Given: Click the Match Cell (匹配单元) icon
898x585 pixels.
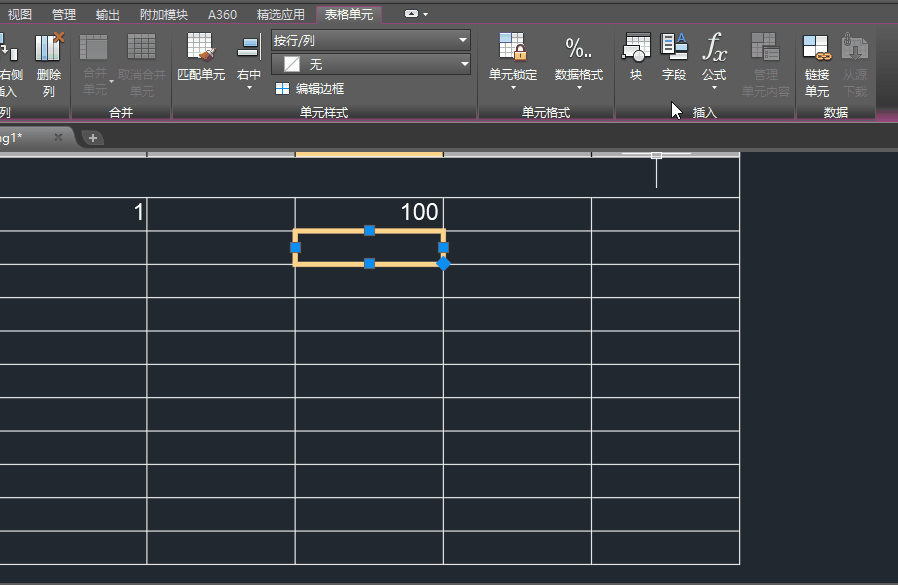Looking at the screenshot, I should click(x=201, y=50).
